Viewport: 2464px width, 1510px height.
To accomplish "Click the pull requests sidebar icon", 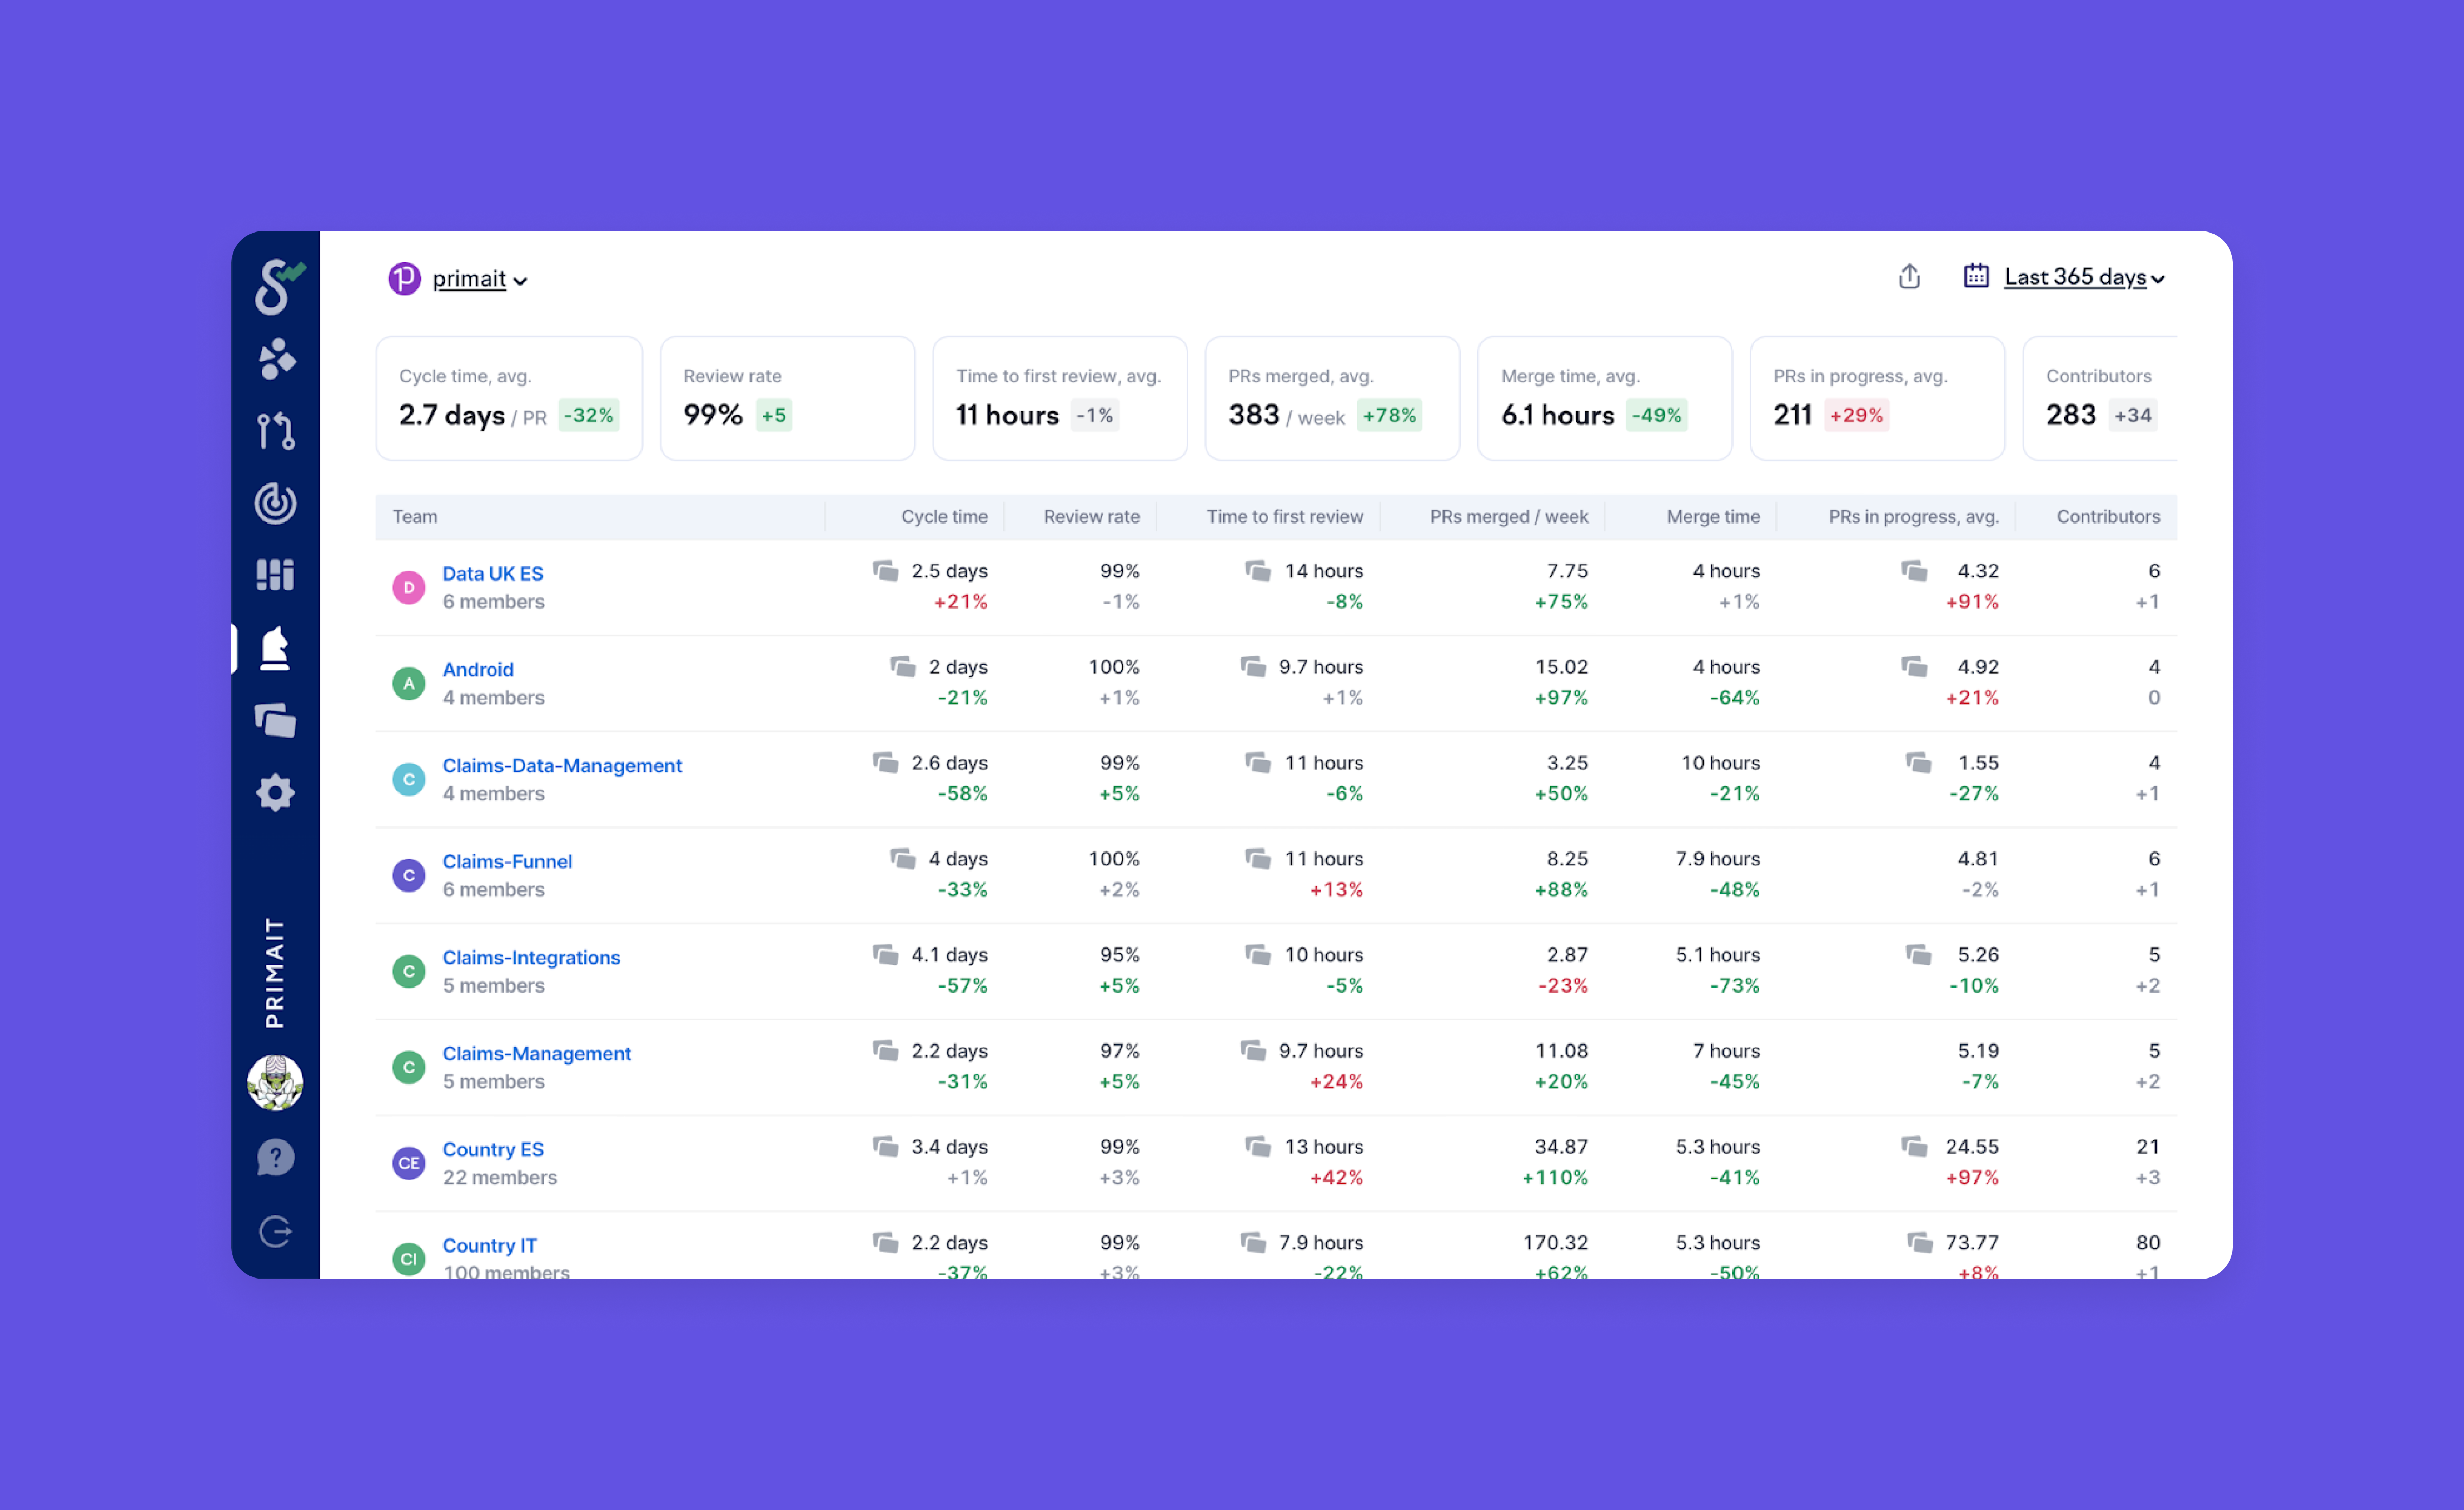I will point(275,431).
